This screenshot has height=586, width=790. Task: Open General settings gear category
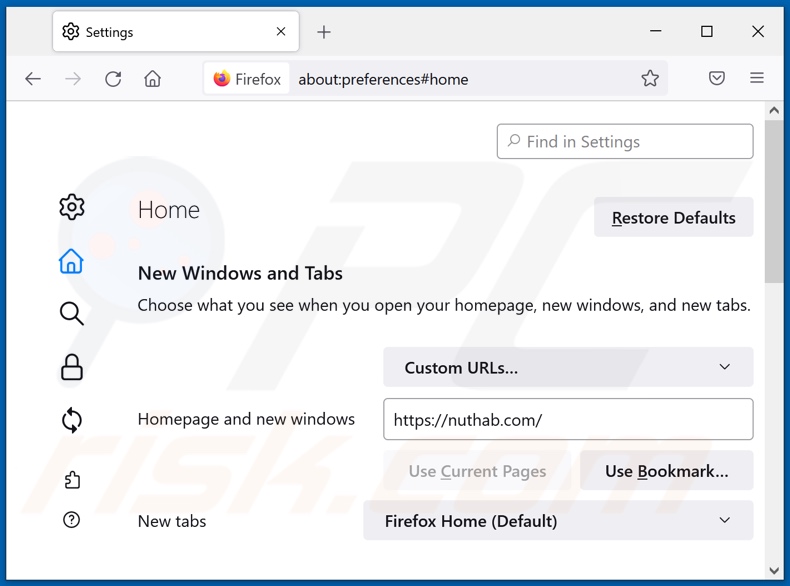coord(72,207)
